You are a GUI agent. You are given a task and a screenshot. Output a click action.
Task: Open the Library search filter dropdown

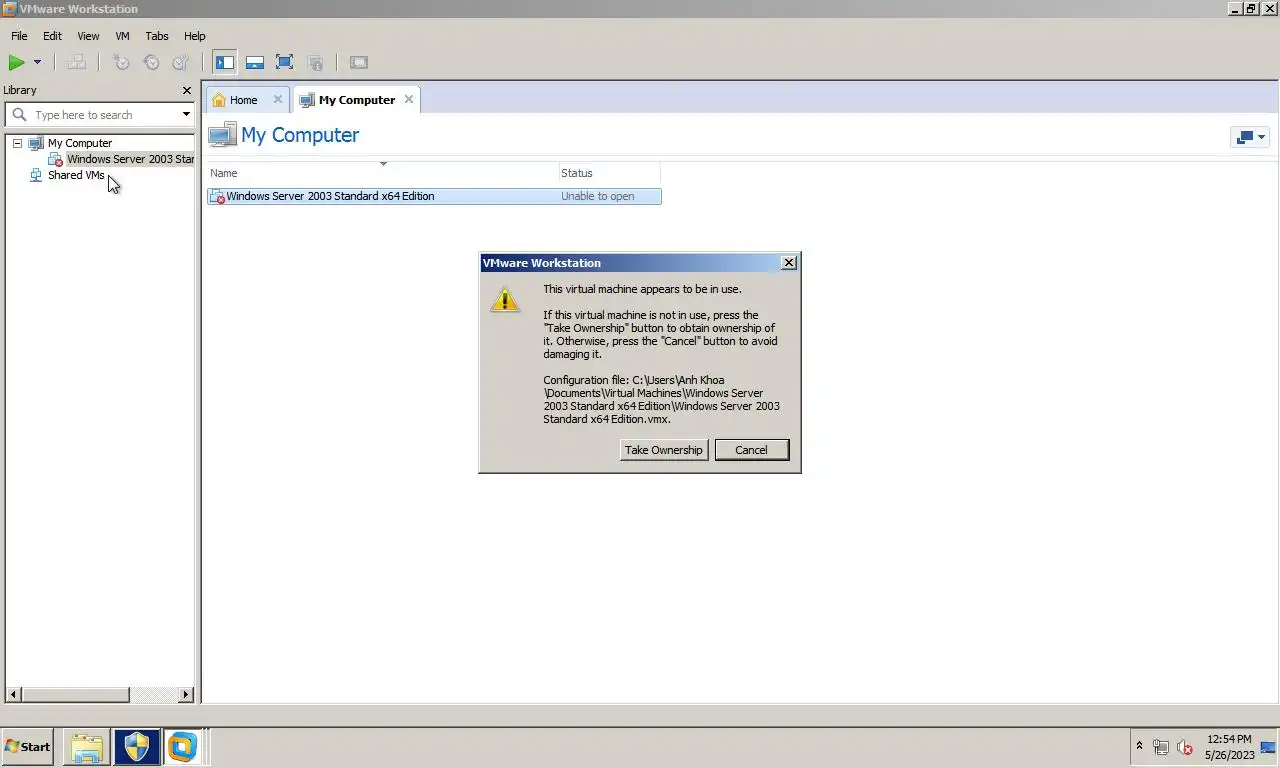coord(186,115)
